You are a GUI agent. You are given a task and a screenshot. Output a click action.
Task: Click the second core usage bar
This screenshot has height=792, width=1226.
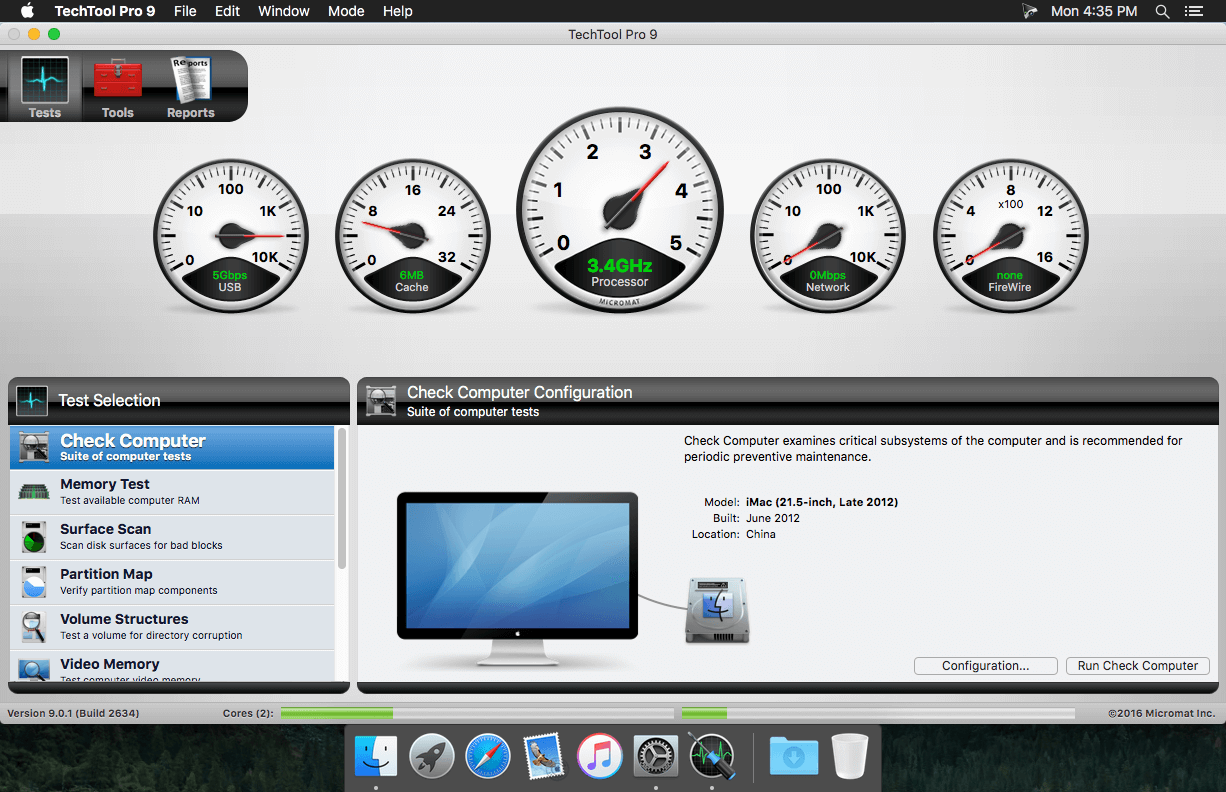click(878, 713)
